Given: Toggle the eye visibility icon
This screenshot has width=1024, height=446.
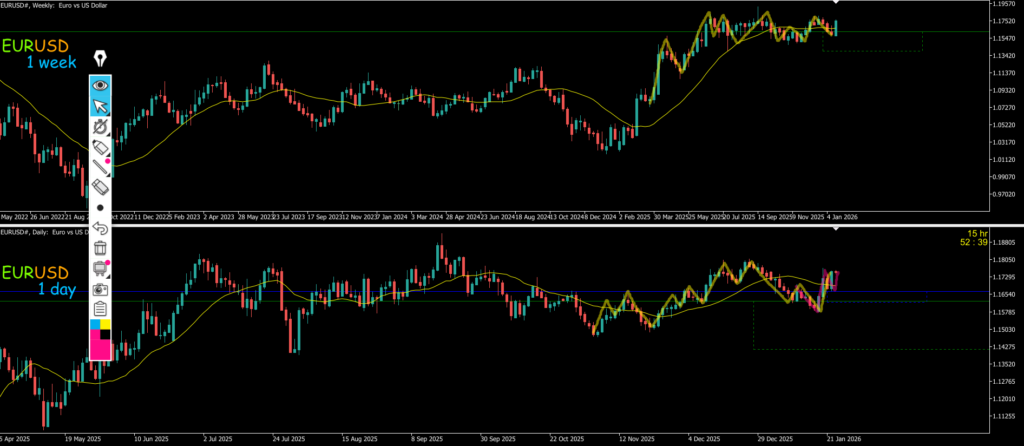Looking at the screenshot, I should 101,85.
